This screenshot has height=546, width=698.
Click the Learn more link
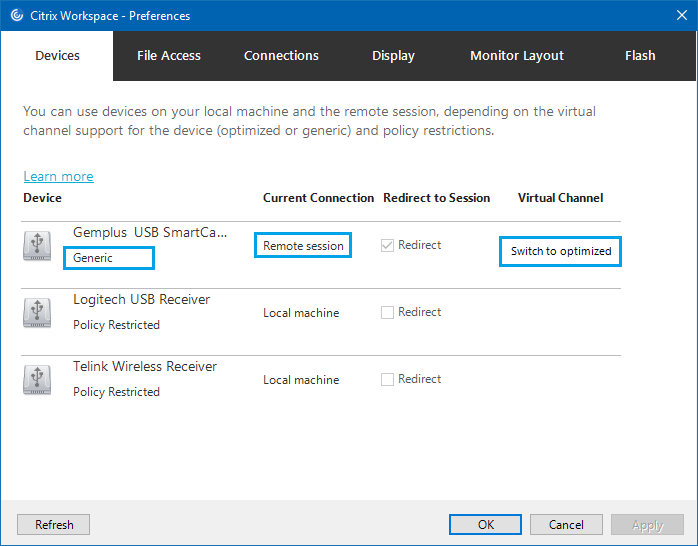pos(58,177)
